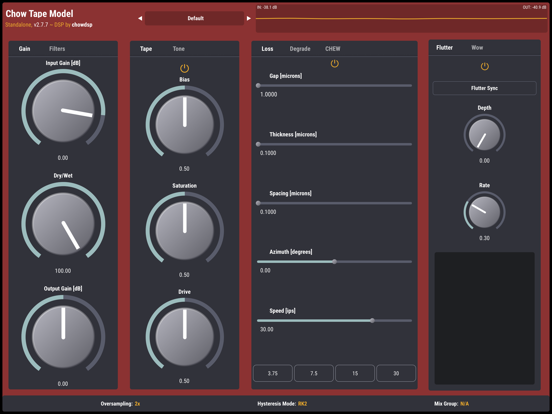Viewport: 552px width, 414px height.
Task: Open the CHEW tab
Action: [332, 49]
